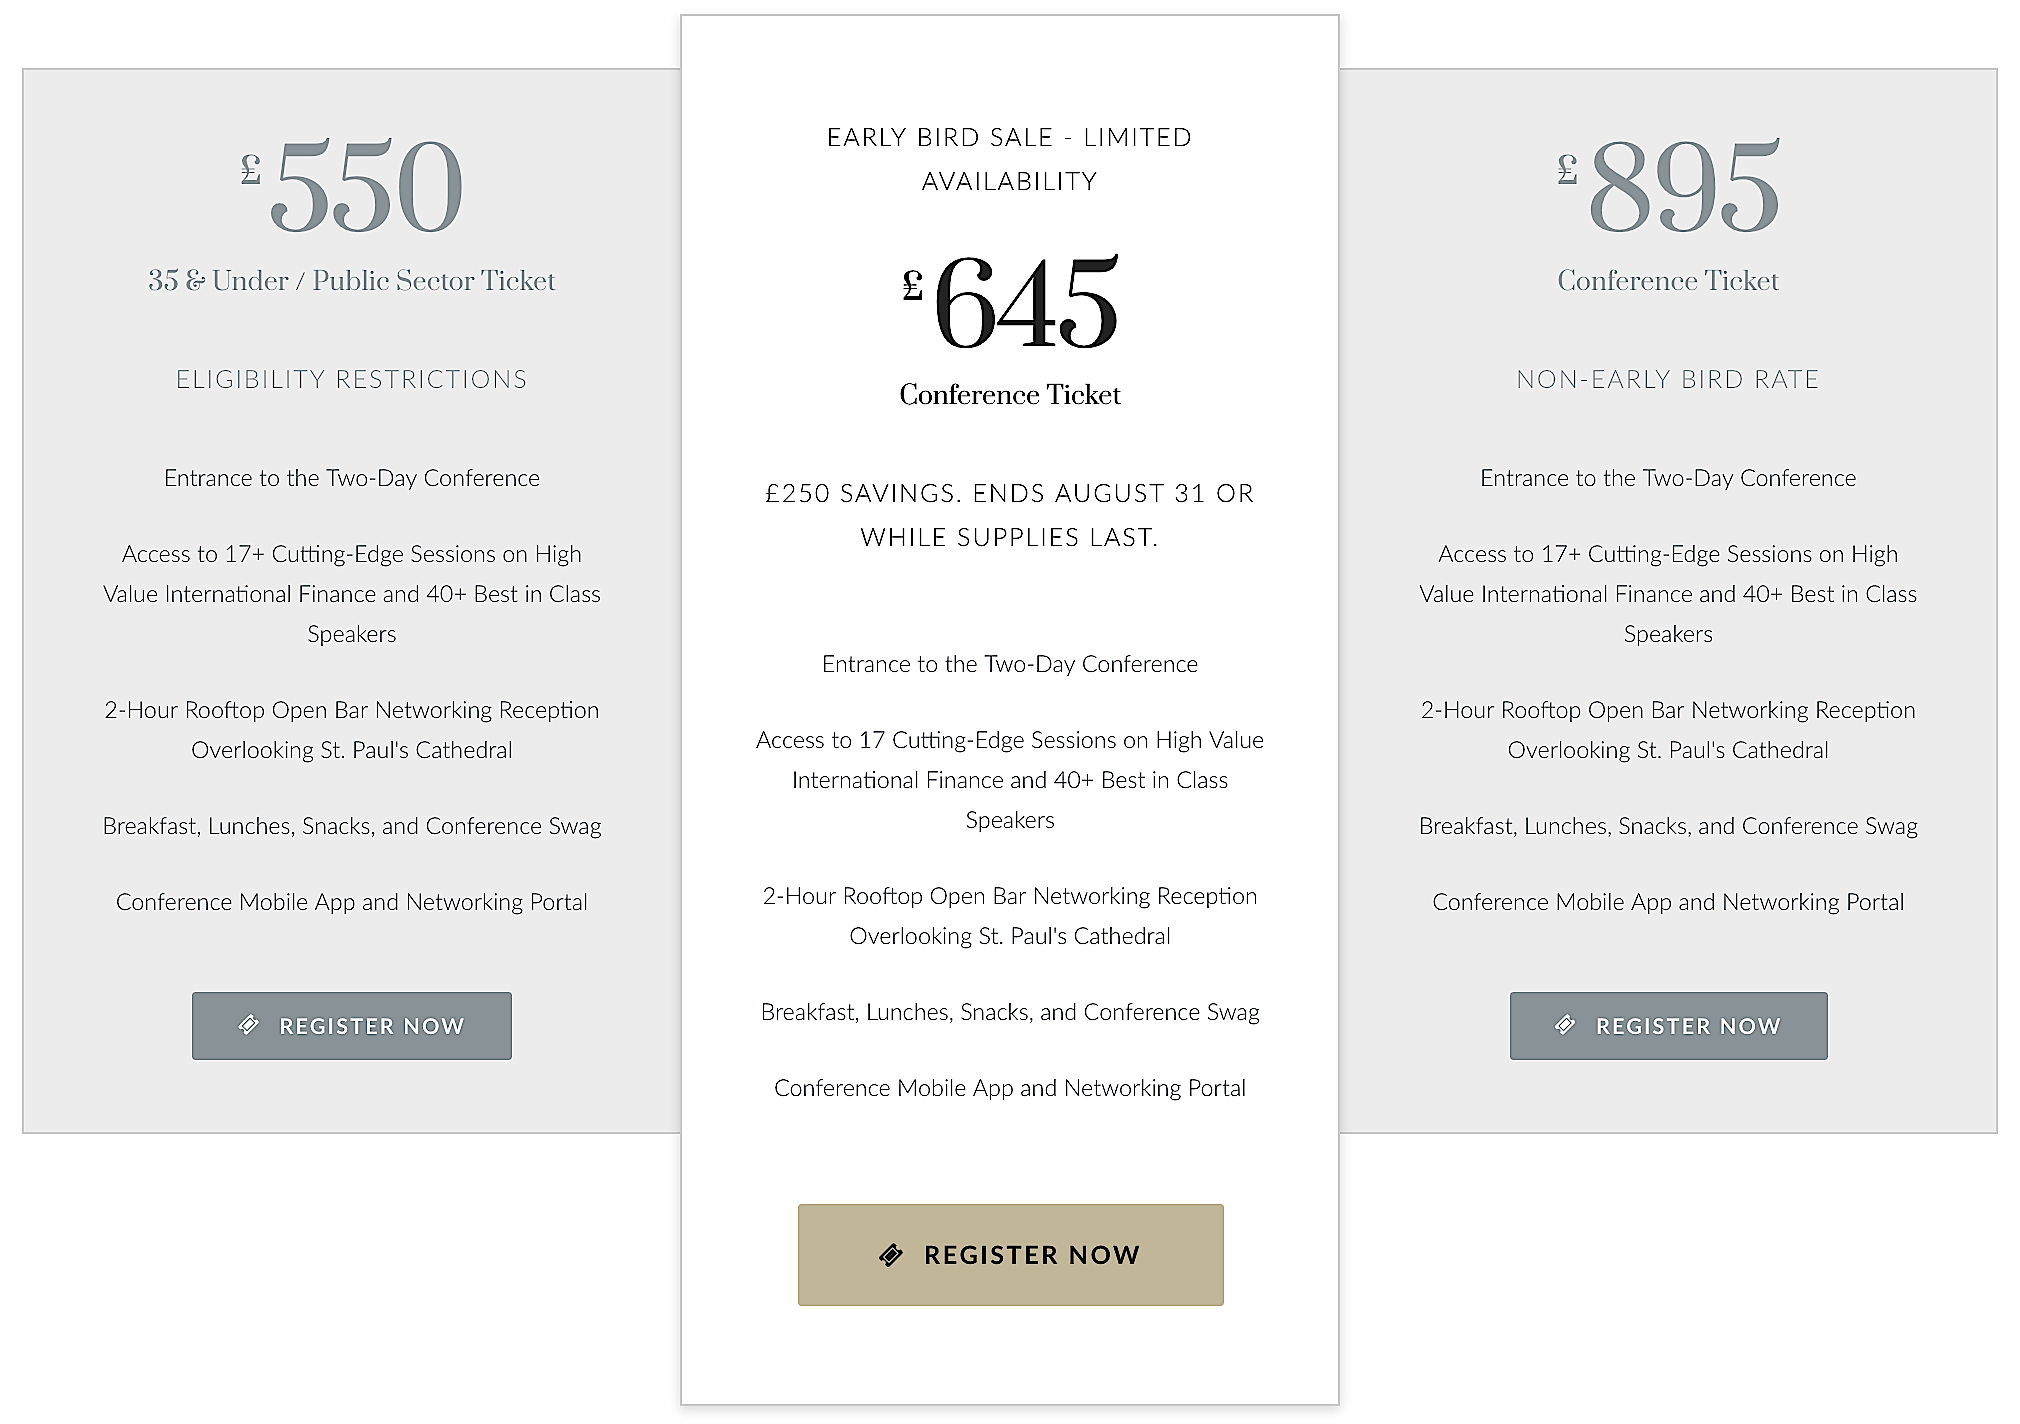This screenshot has height=1424, width=2020.
Task: Click the £645 early bird price
Action: 1010,302
